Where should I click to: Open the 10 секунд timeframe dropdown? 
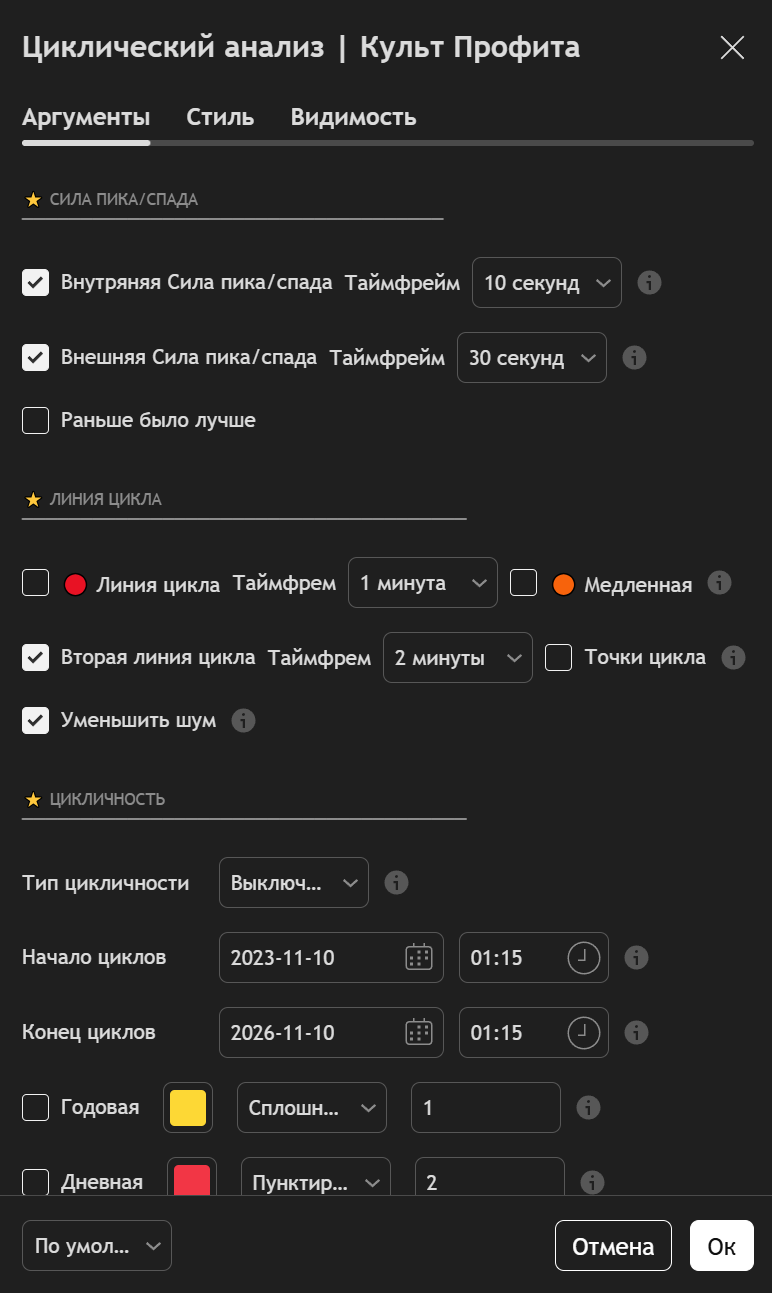coord(546,283)
